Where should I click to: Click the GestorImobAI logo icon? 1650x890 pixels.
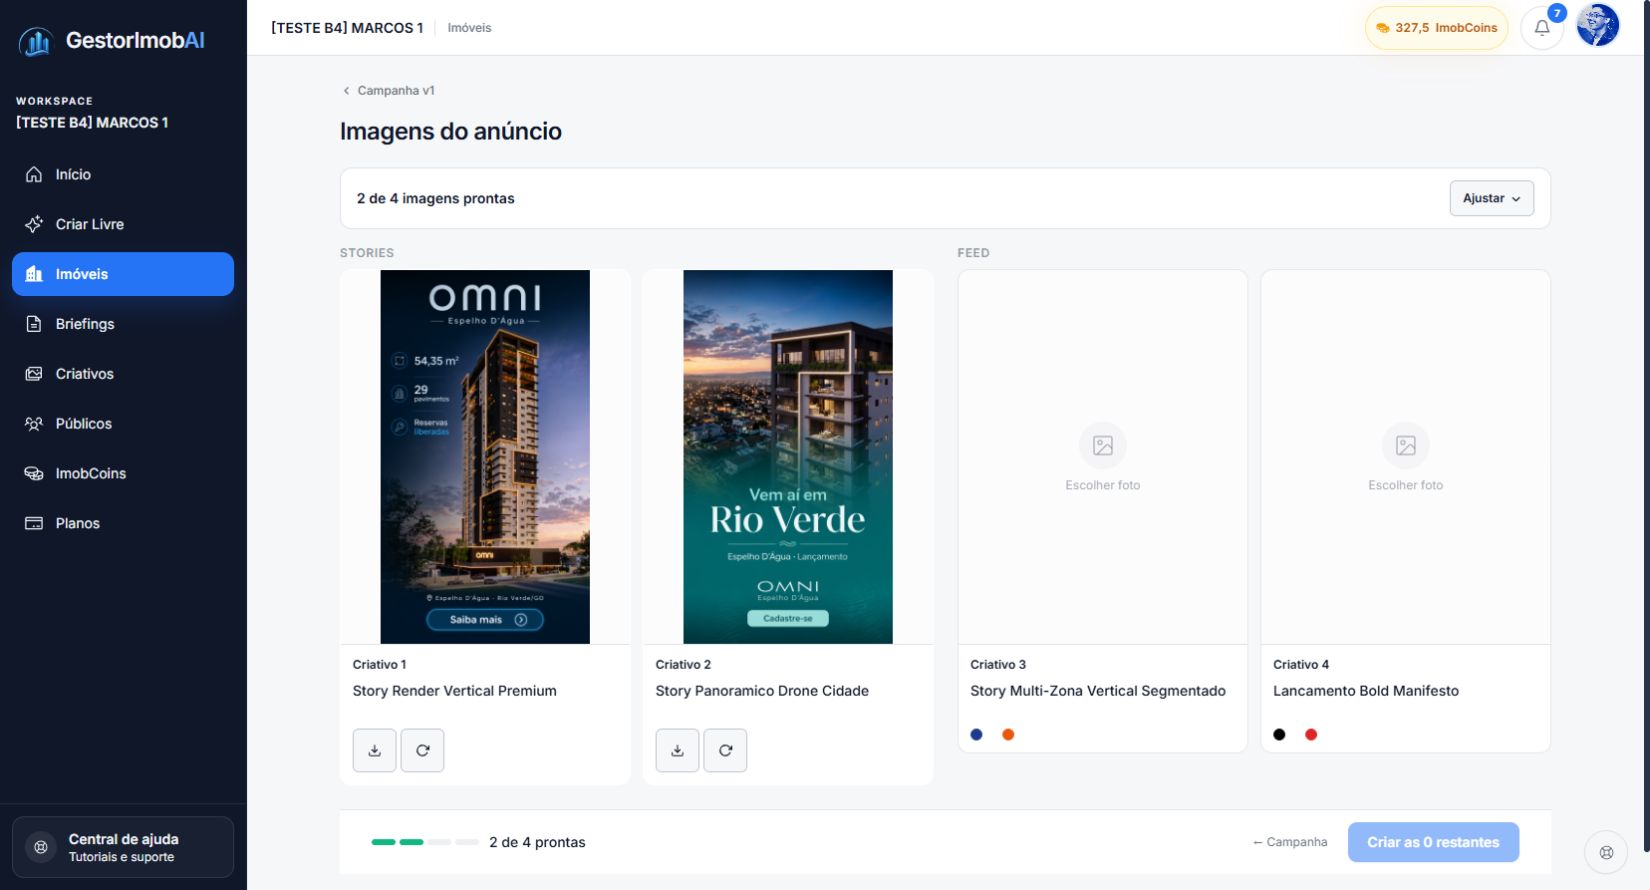(x=36, y=41)
